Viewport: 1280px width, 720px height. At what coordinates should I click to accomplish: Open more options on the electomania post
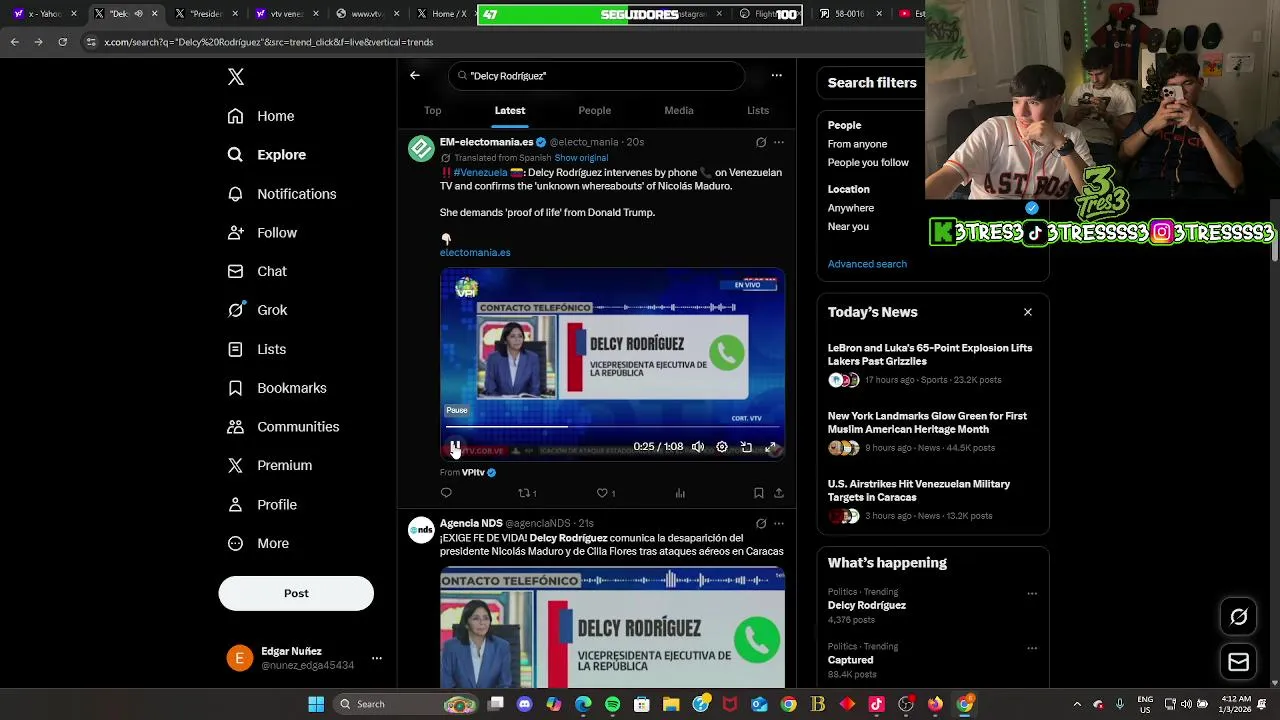point(779,142)
